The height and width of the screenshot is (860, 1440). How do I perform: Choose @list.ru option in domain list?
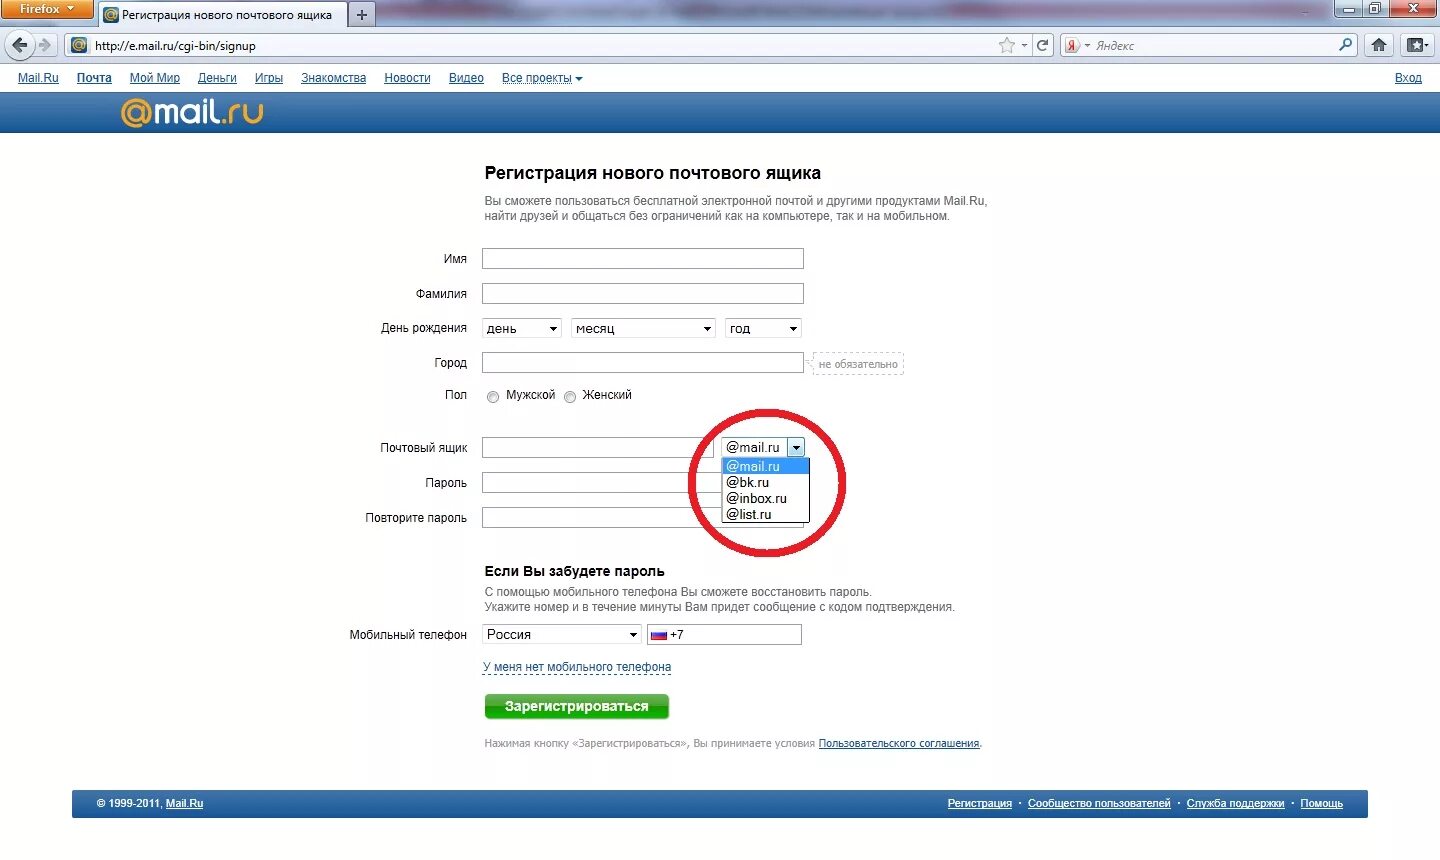[765, 514]
